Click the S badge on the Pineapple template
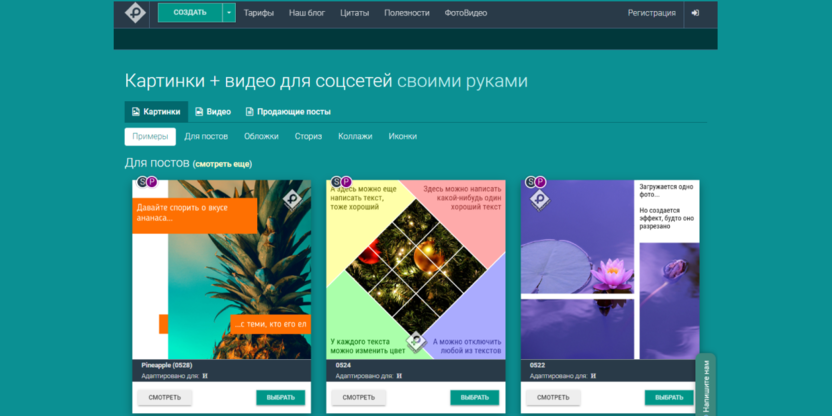 pyautogui.click(x=142, y=183)
